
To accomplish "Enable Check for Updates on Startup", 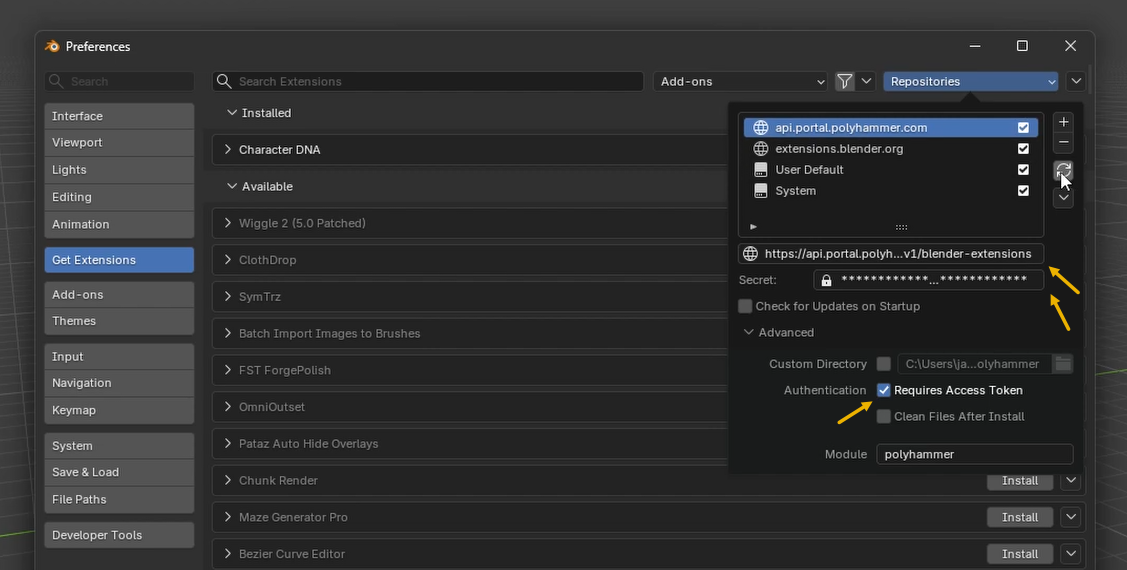I will [745, 306].
